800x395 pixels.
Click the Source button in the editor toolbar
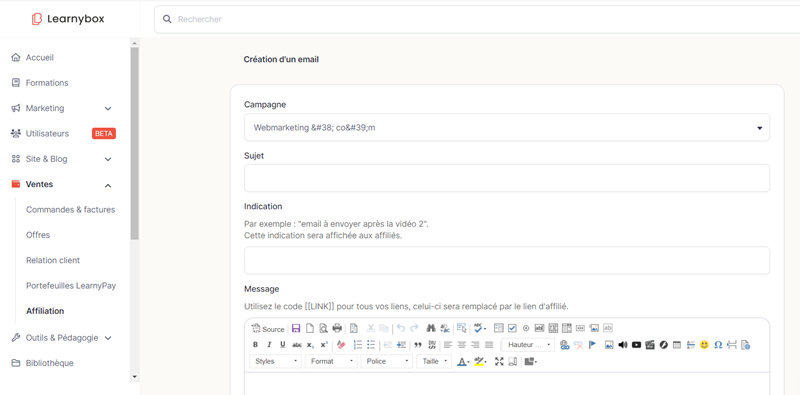(x=268, y=329)
